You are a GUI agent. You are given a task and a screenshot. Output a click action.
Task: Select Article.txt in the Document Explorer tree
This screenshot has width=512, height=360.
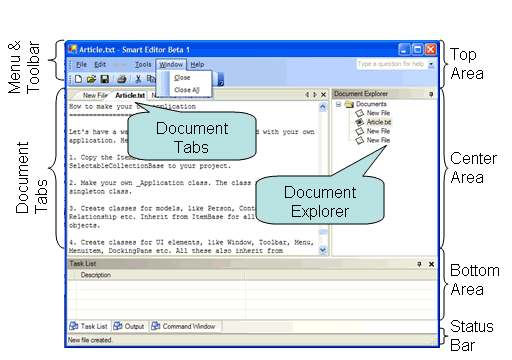[x=379, y=122]
